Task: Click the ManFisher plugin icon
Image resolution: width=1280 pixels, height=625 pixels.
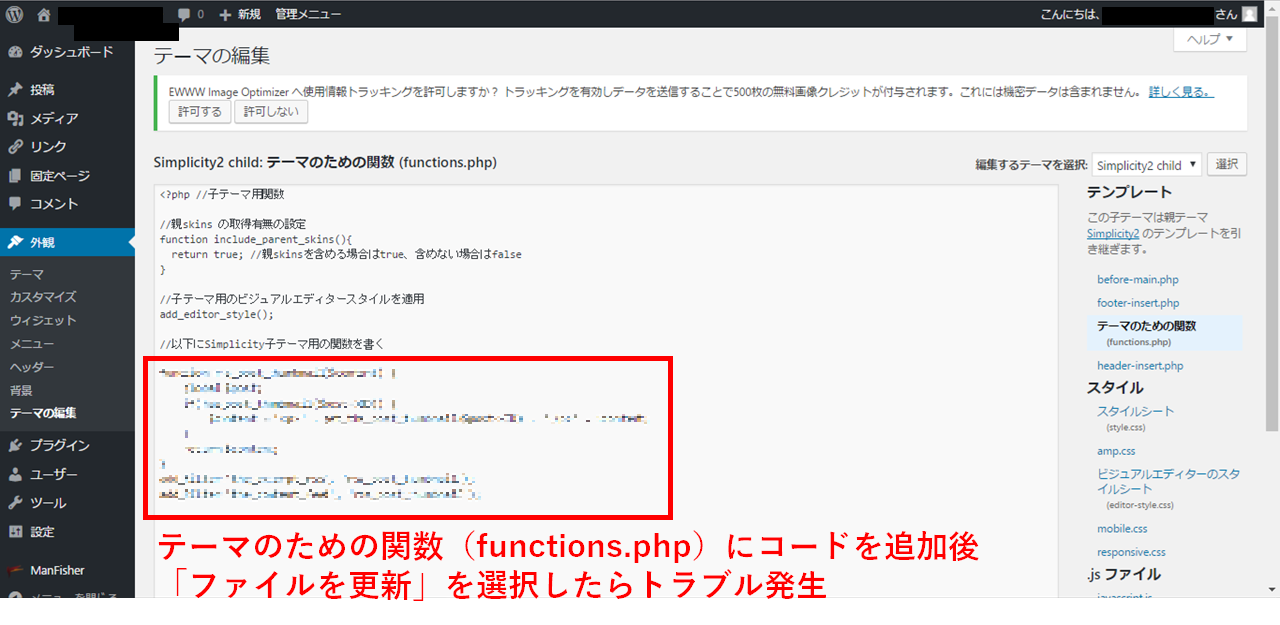Action: 15,570
